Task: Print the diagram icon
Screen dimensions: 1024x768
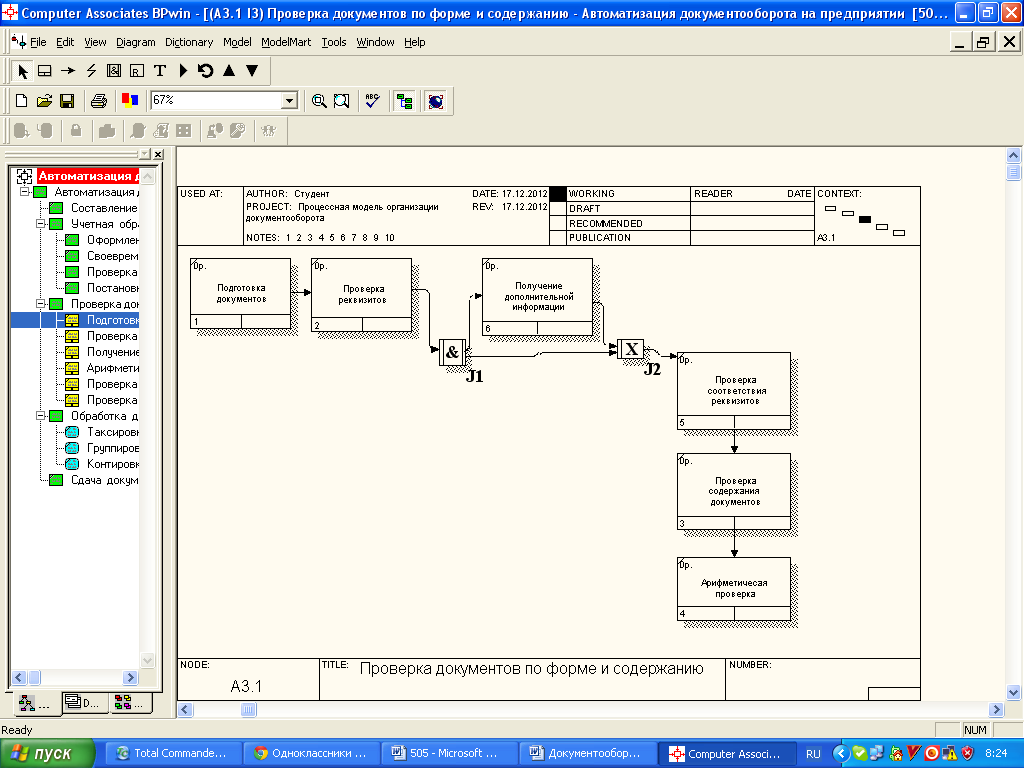Action: [99, 101]
